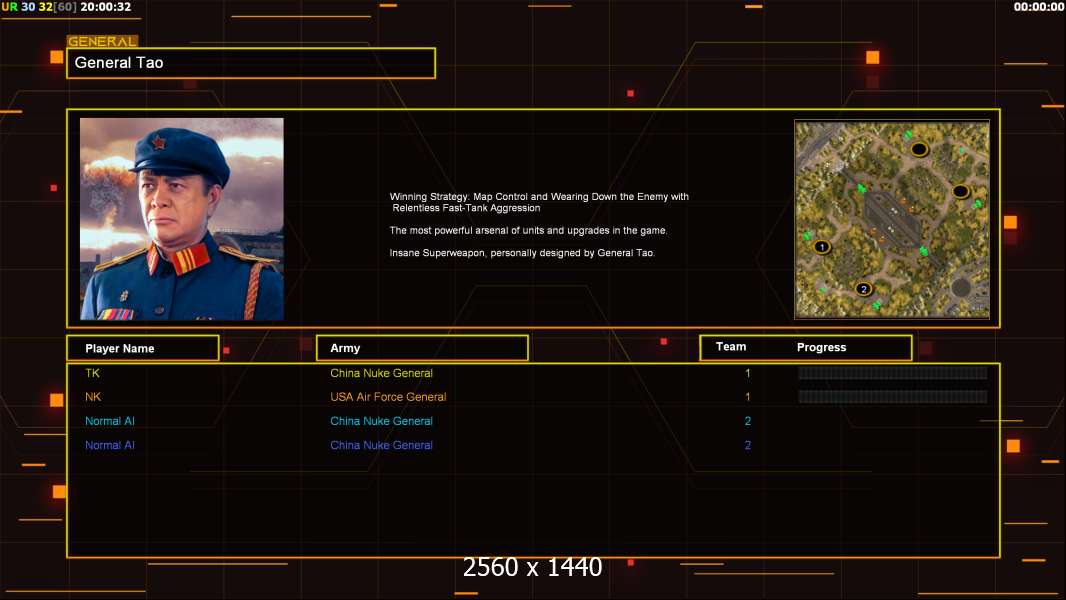The width and height of the screenshot is (1066, 600).
Task: Click the General Tao name field
Action: click(251, 63)
